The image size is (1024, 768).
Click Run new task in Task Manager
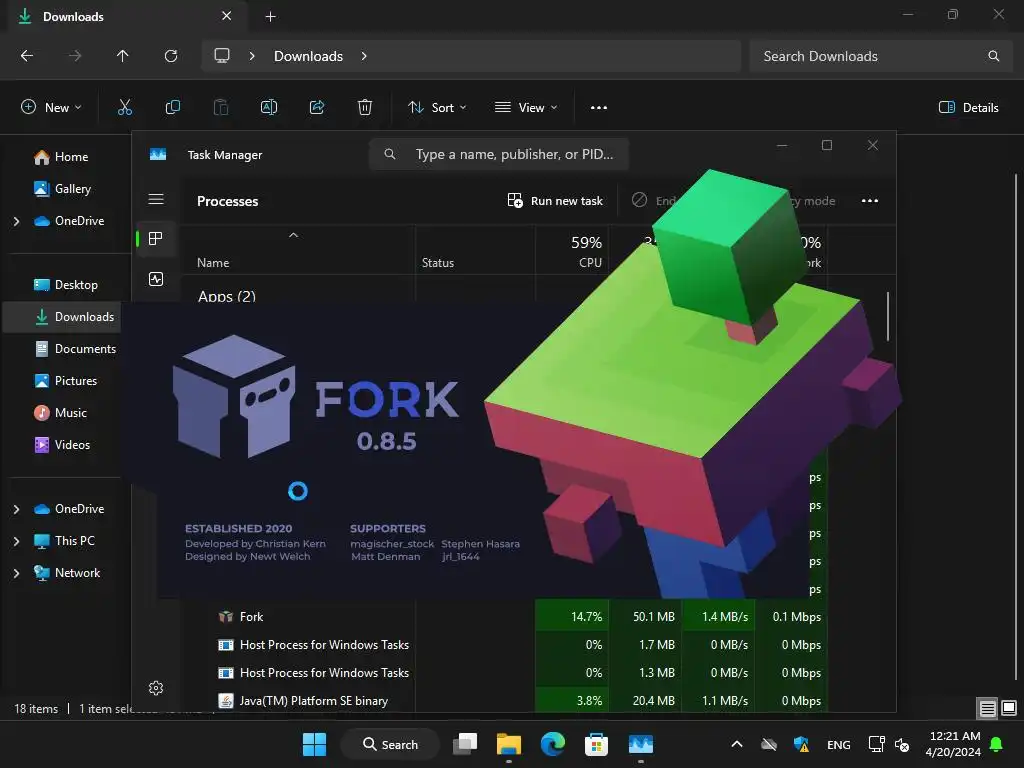(555, 200)
